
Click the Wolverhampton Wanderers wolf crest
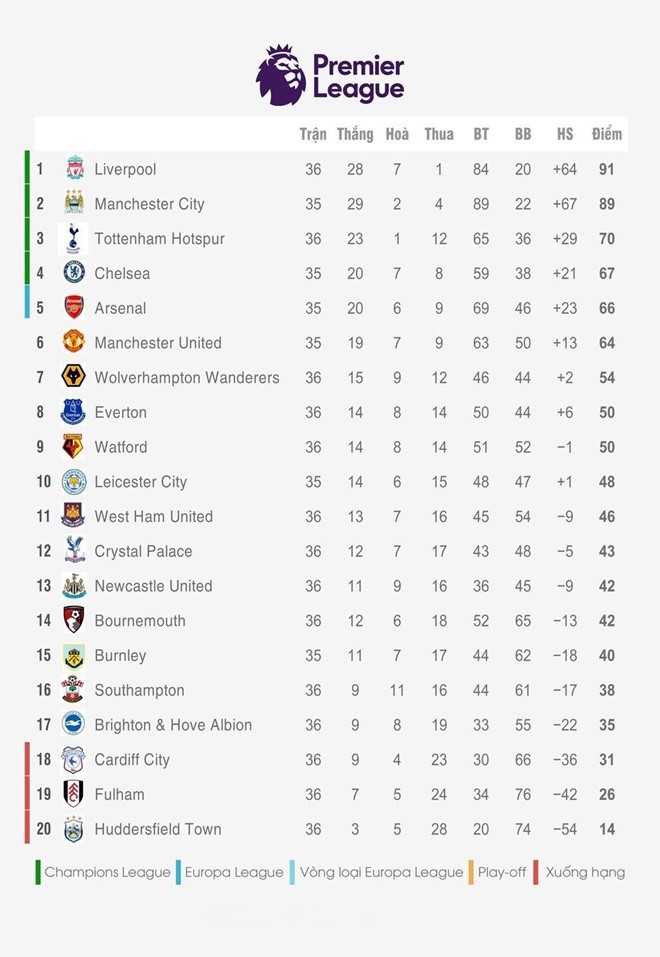pyautogui.click(x=74, y=377)
